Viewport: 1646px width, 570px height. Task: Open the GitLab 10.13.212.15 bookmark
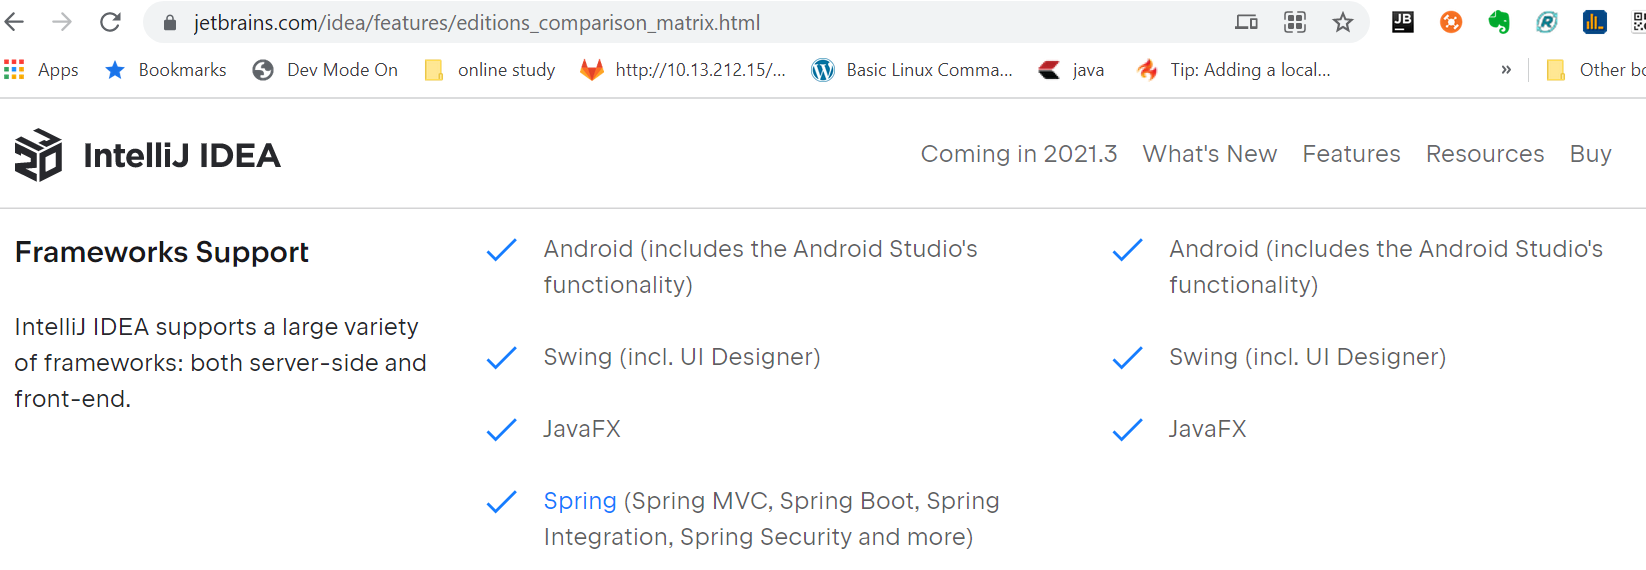point(683,70)
